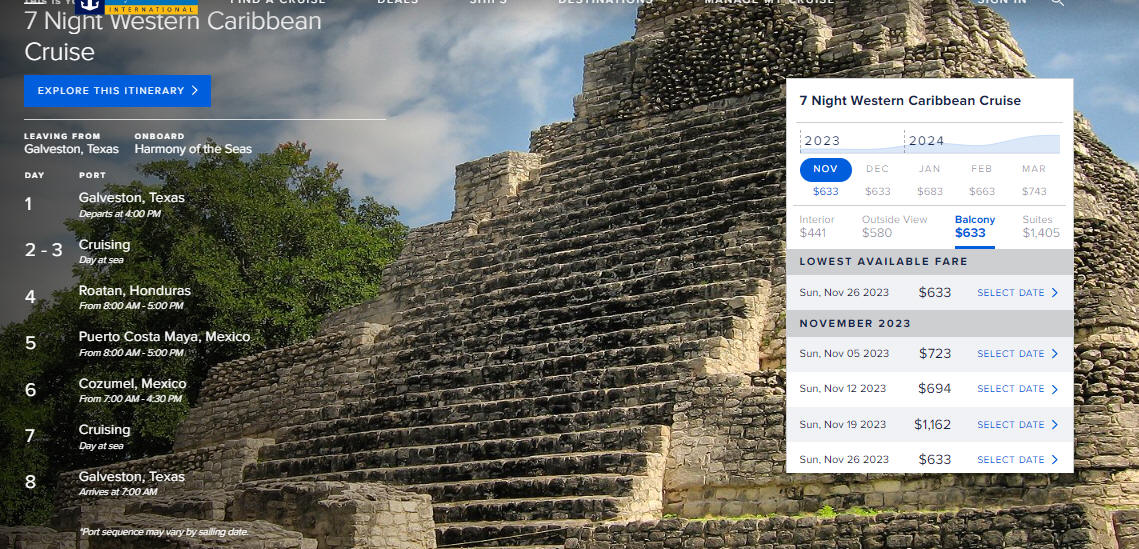Open Select Date for Nov 05 2023
The width and height of the screenshot is (1139, 549).
[x=1017, y=354]
